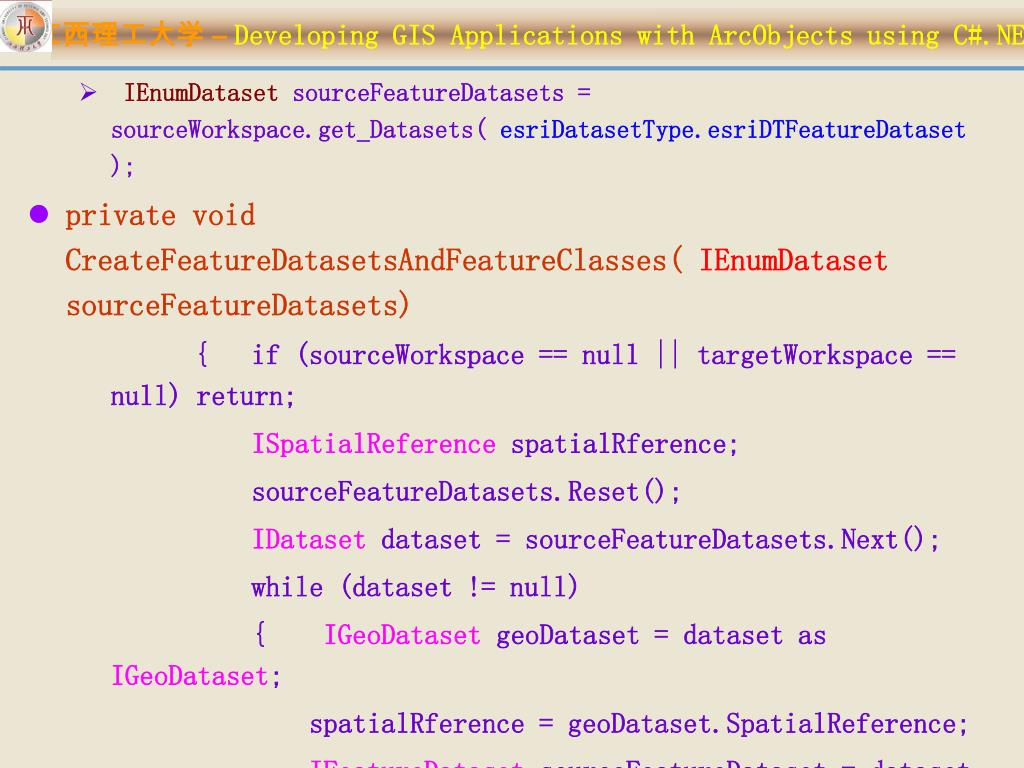
Task: Click 'spatialRference;' variable declaration
Action: 624,444
